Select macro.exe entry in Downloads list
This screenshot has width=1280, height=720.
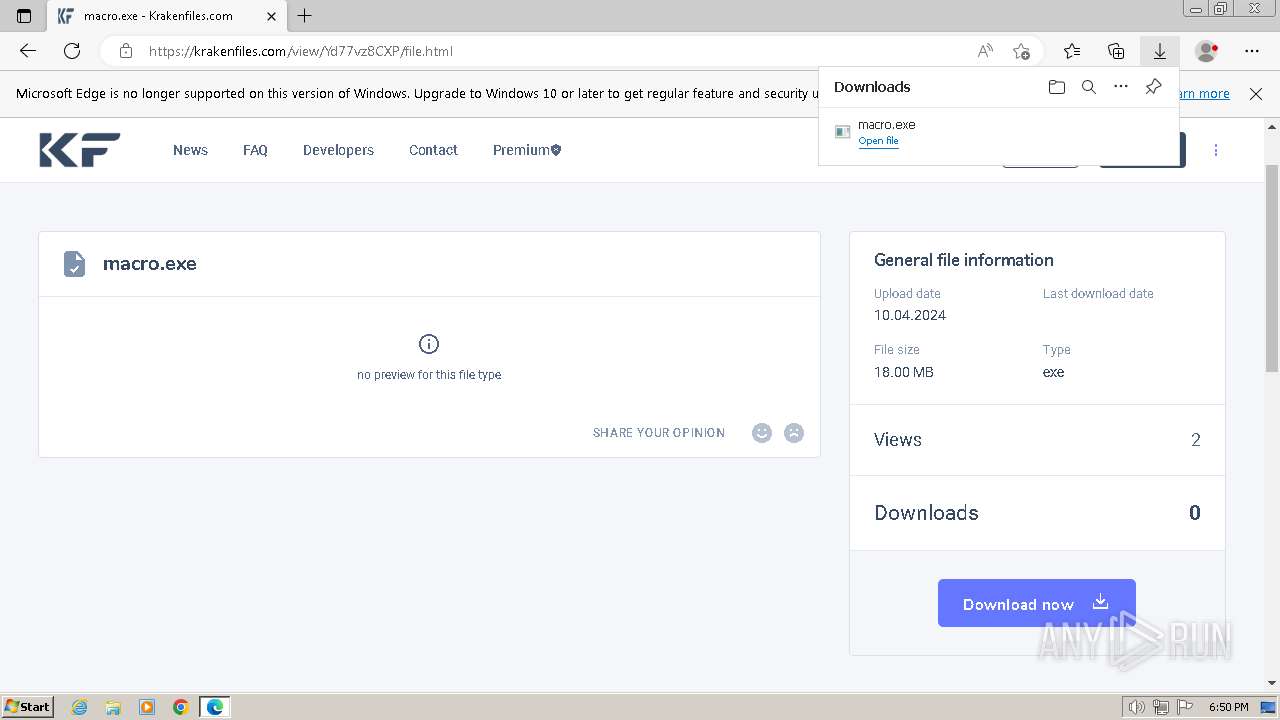(999, 133)
